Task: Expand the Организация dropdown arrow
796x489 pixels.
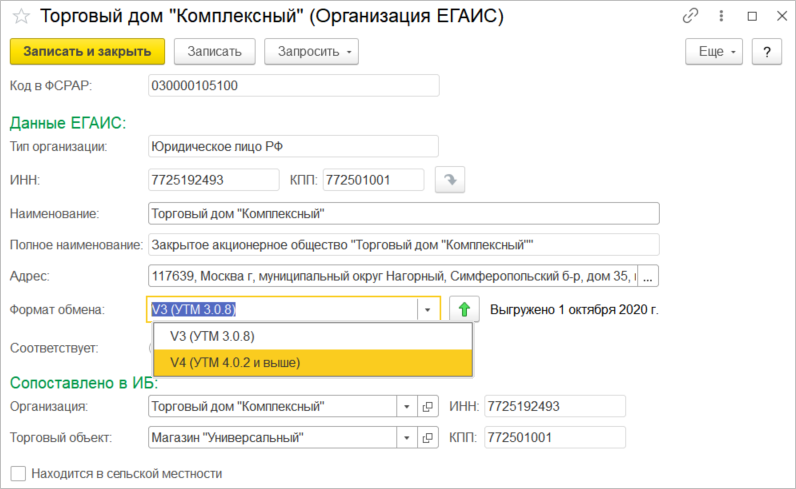Action: 406,407
